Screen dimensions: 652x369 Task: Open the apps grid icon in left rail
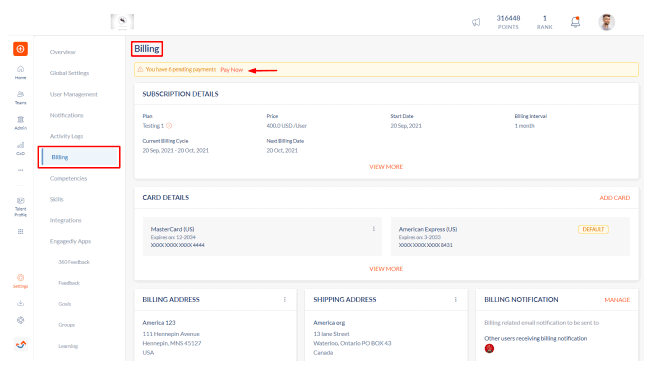[20, 232]
